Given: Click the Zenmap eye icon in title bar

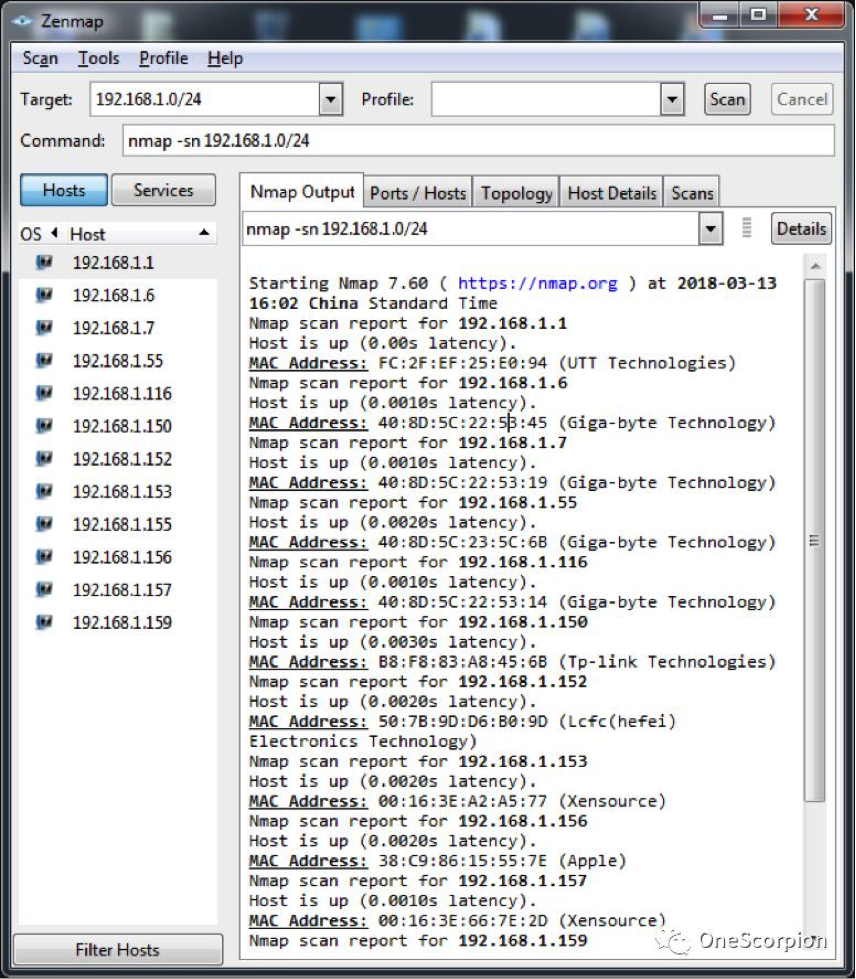Looking at the screenshot, I should [22, 21].
